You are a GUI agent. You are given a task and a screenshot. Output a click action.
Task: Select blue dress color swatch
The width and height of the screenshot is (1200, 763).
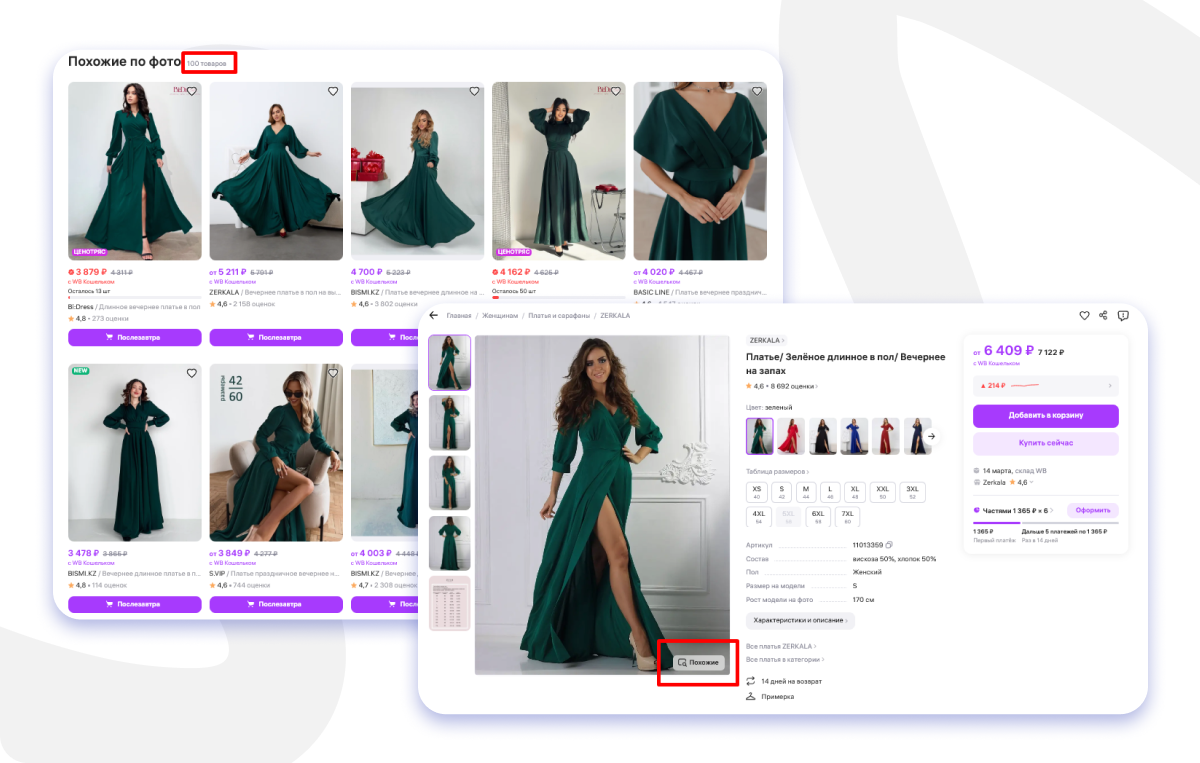pyautogui.click(x=854, y=436)
